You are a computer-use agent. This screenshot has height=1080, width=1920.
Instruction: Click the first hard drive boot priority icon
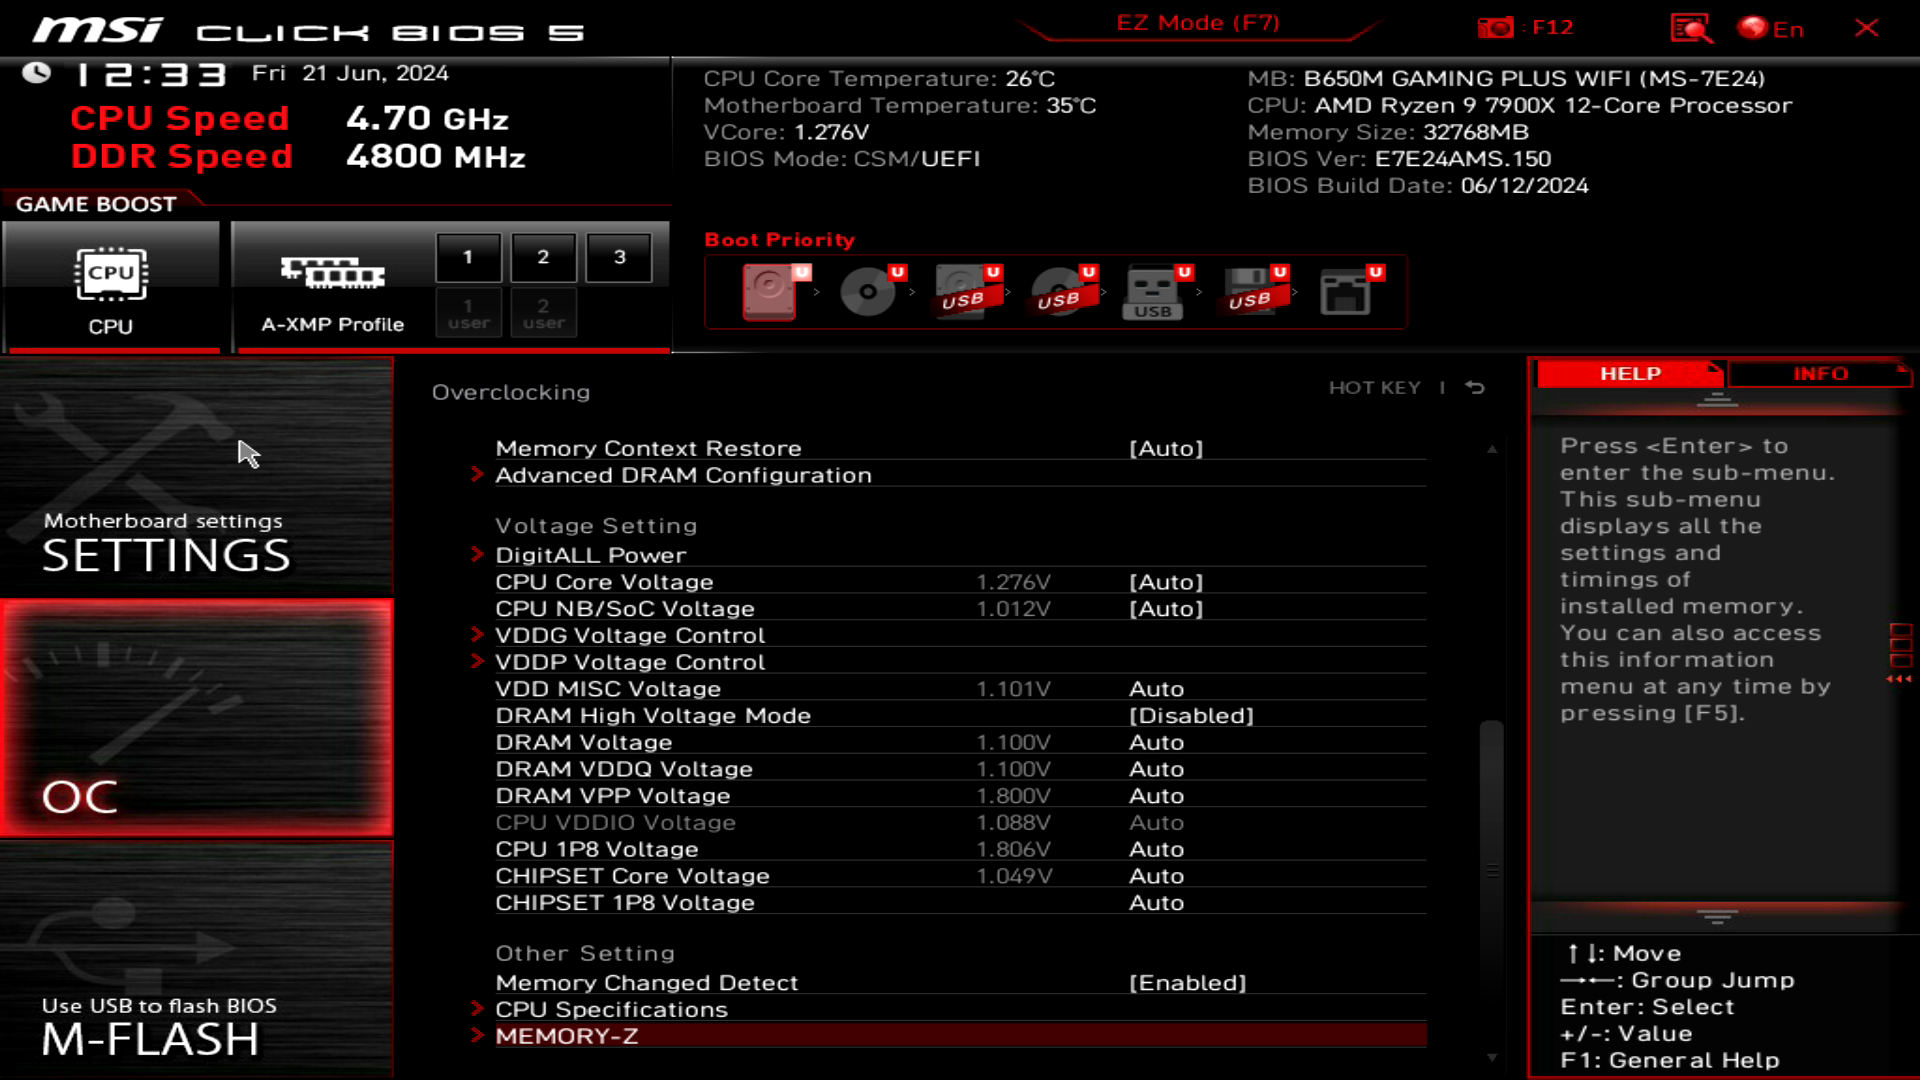click(x=770, y=290)
